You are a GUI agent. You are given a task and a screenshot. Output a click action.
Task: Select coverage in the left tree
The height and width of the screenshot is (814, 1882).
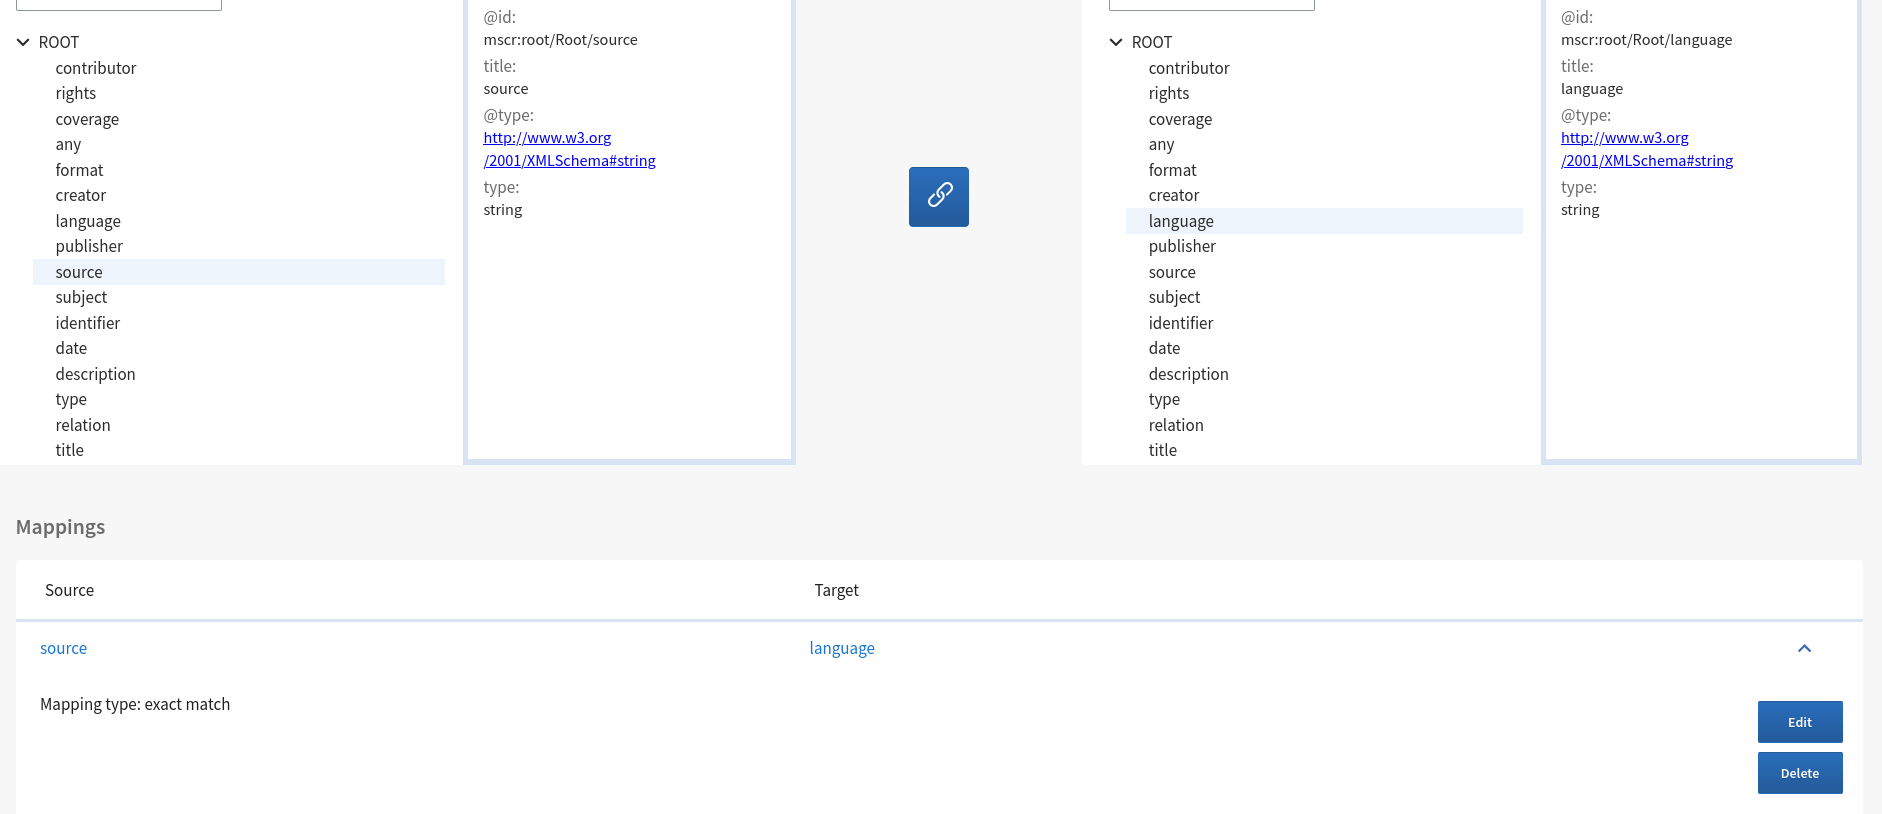coord(87,119)
